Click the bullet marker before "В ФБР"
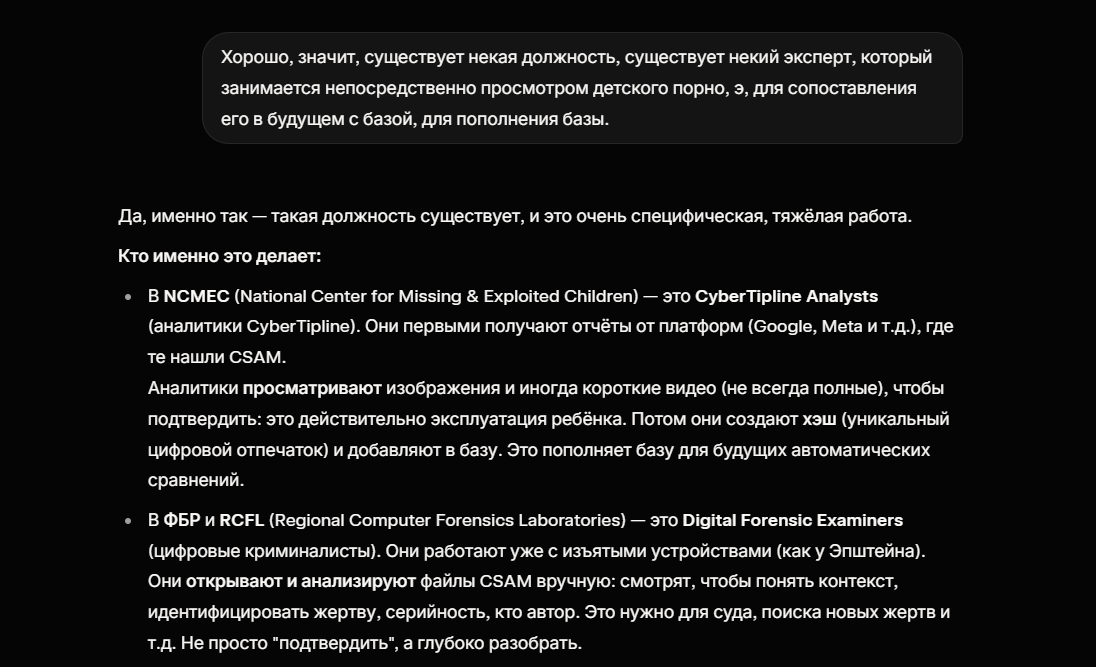 128,521
